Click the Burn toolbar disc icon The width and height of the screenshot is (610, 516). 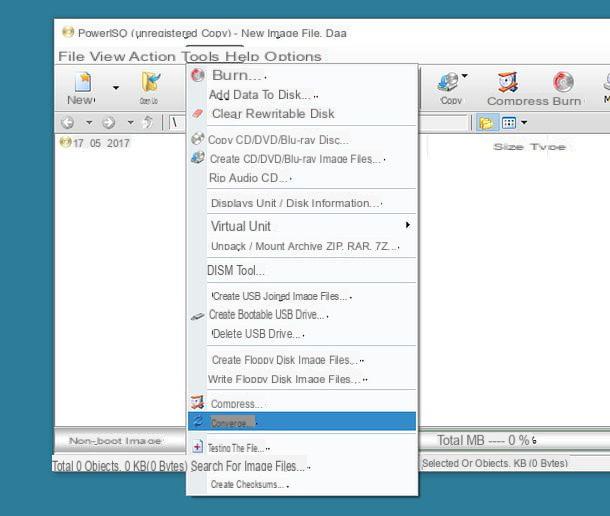tap(563, 82)
